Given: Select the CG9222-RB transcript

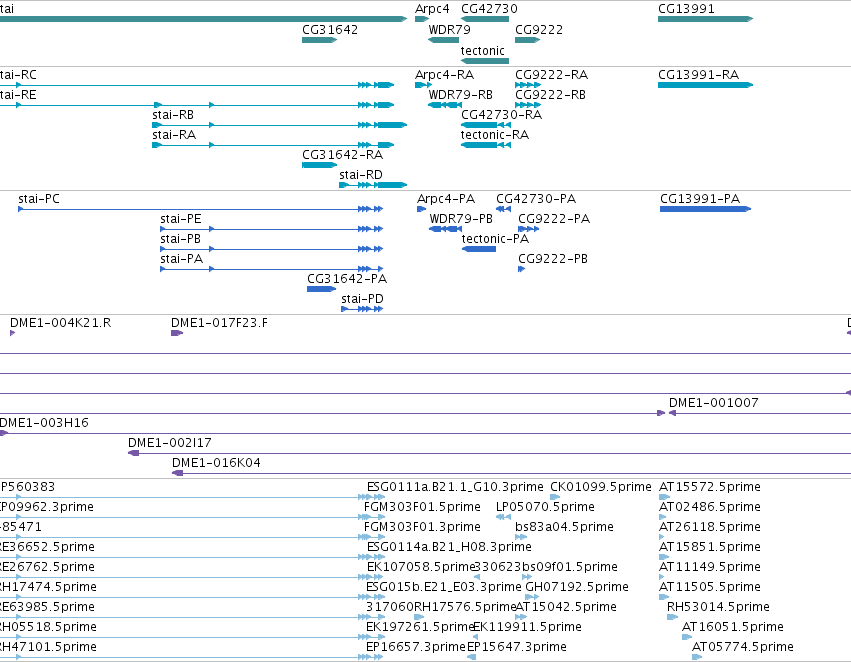Looking at the screenshot, I should pos(528,105).
